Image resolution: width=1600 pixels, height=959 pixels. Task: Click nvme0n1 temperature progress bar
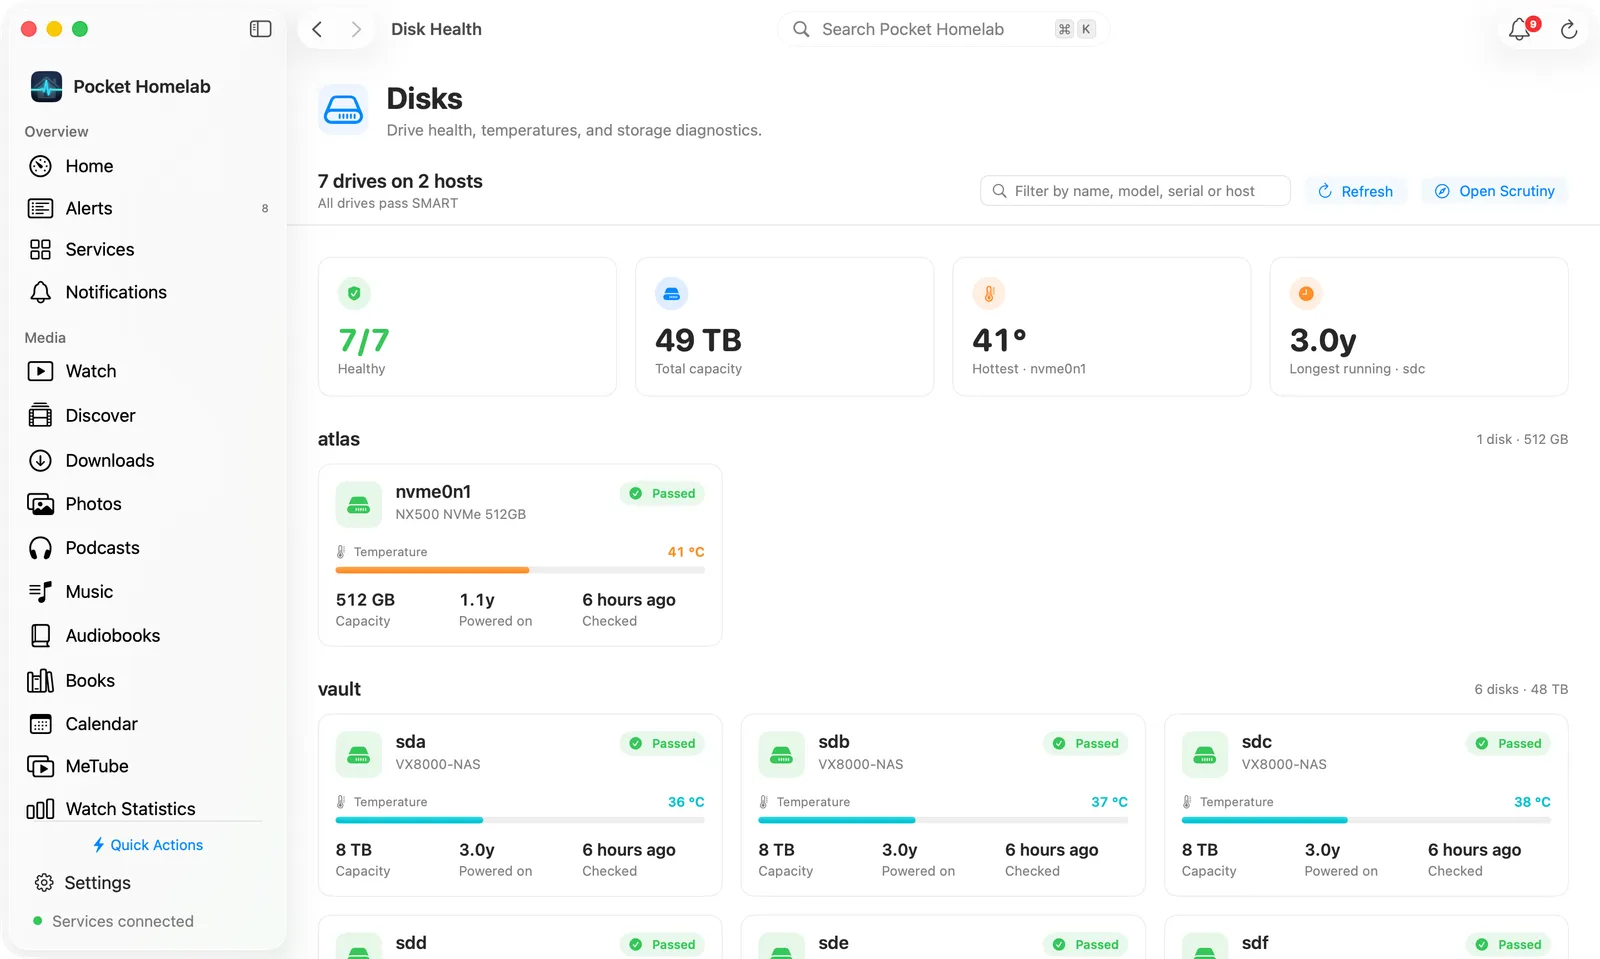point(520,570)
